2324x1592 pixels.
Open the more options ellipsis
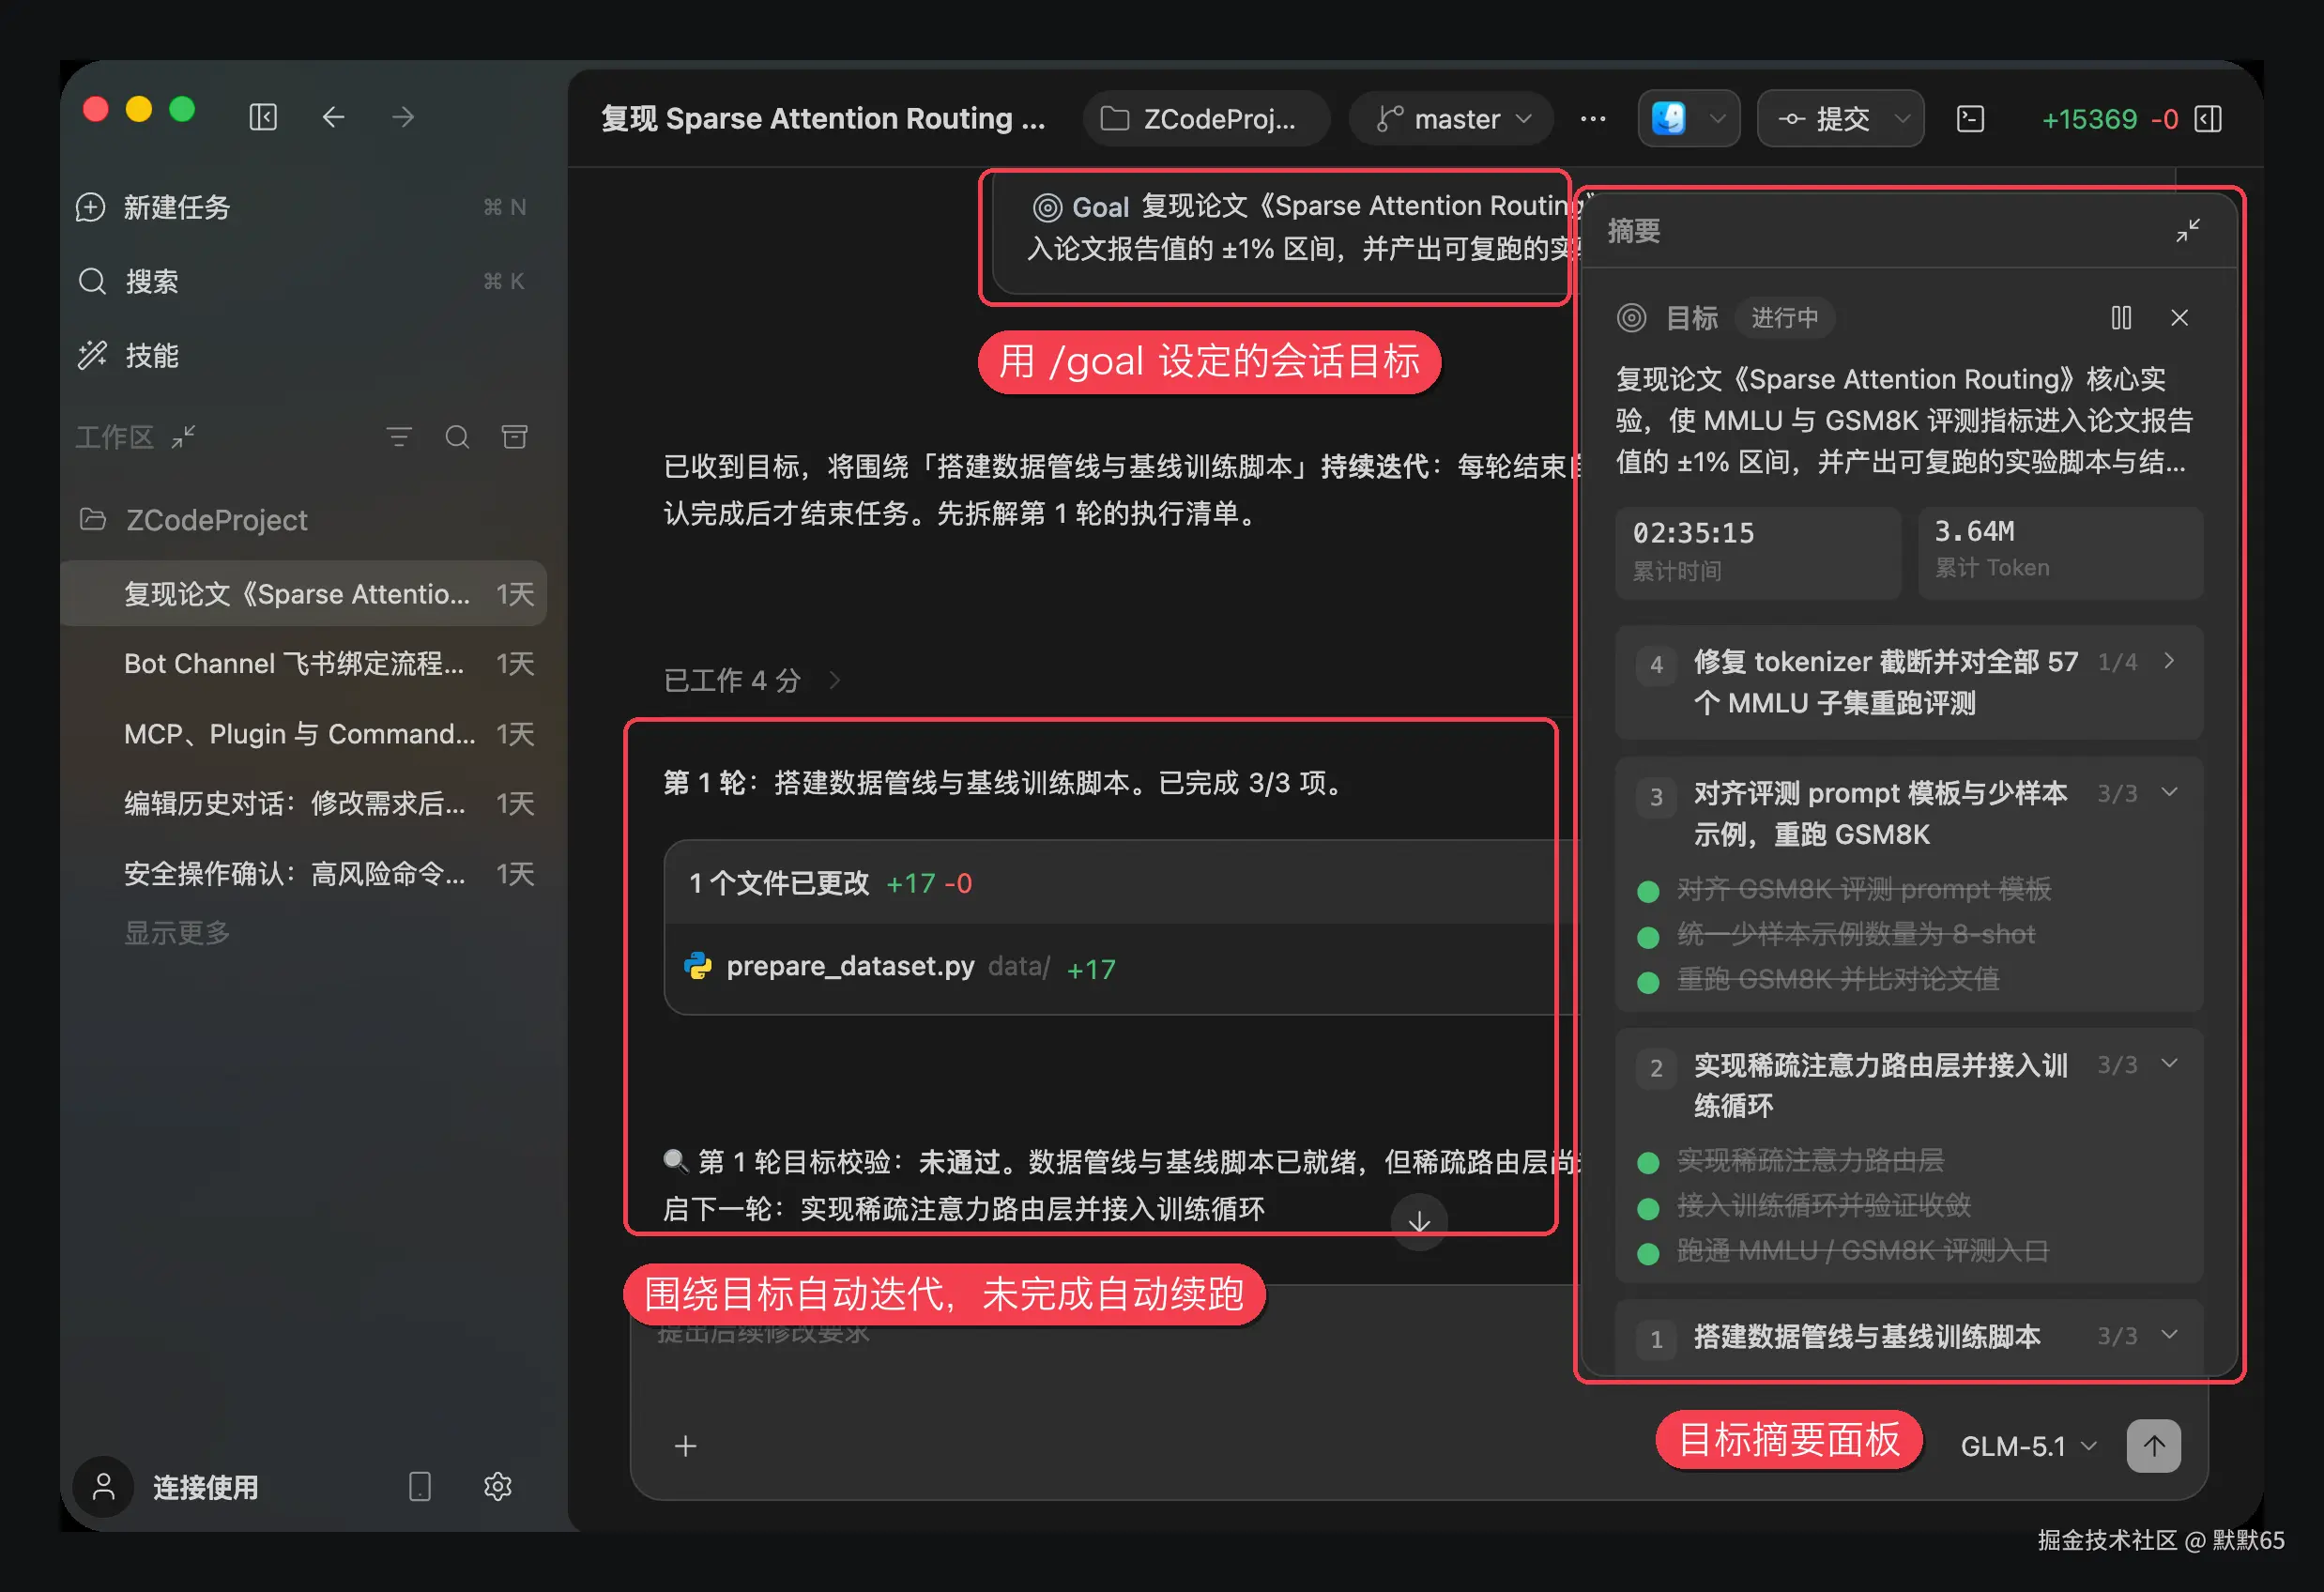coord(1592,119)
